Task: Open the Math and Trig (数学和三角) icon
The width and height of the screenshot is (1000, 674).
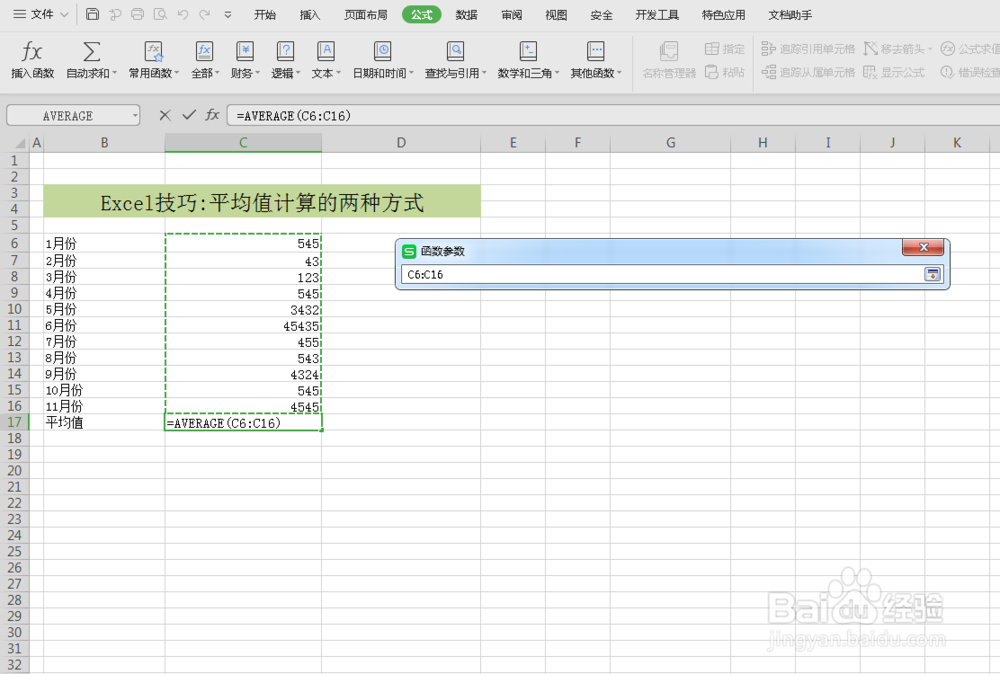Action: (x=528, y=51)
